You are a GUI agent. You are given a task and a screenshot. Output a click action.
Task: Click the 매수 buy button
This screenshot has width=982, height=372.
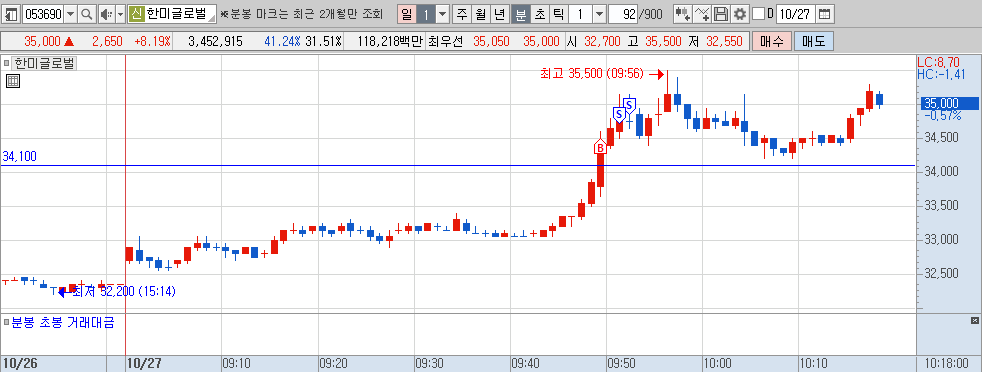(x=772, y=42)
